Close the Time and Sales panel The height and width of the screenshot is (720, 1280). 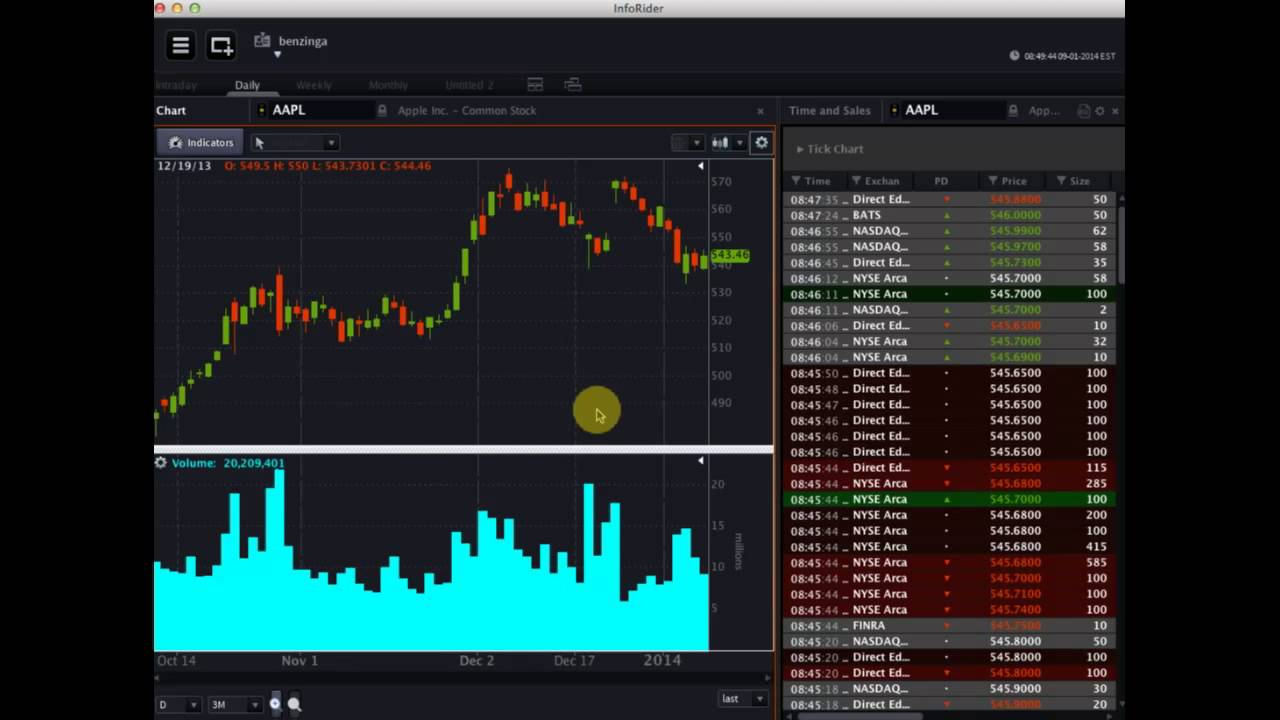pyautogui.click(x=1115, y=111)
